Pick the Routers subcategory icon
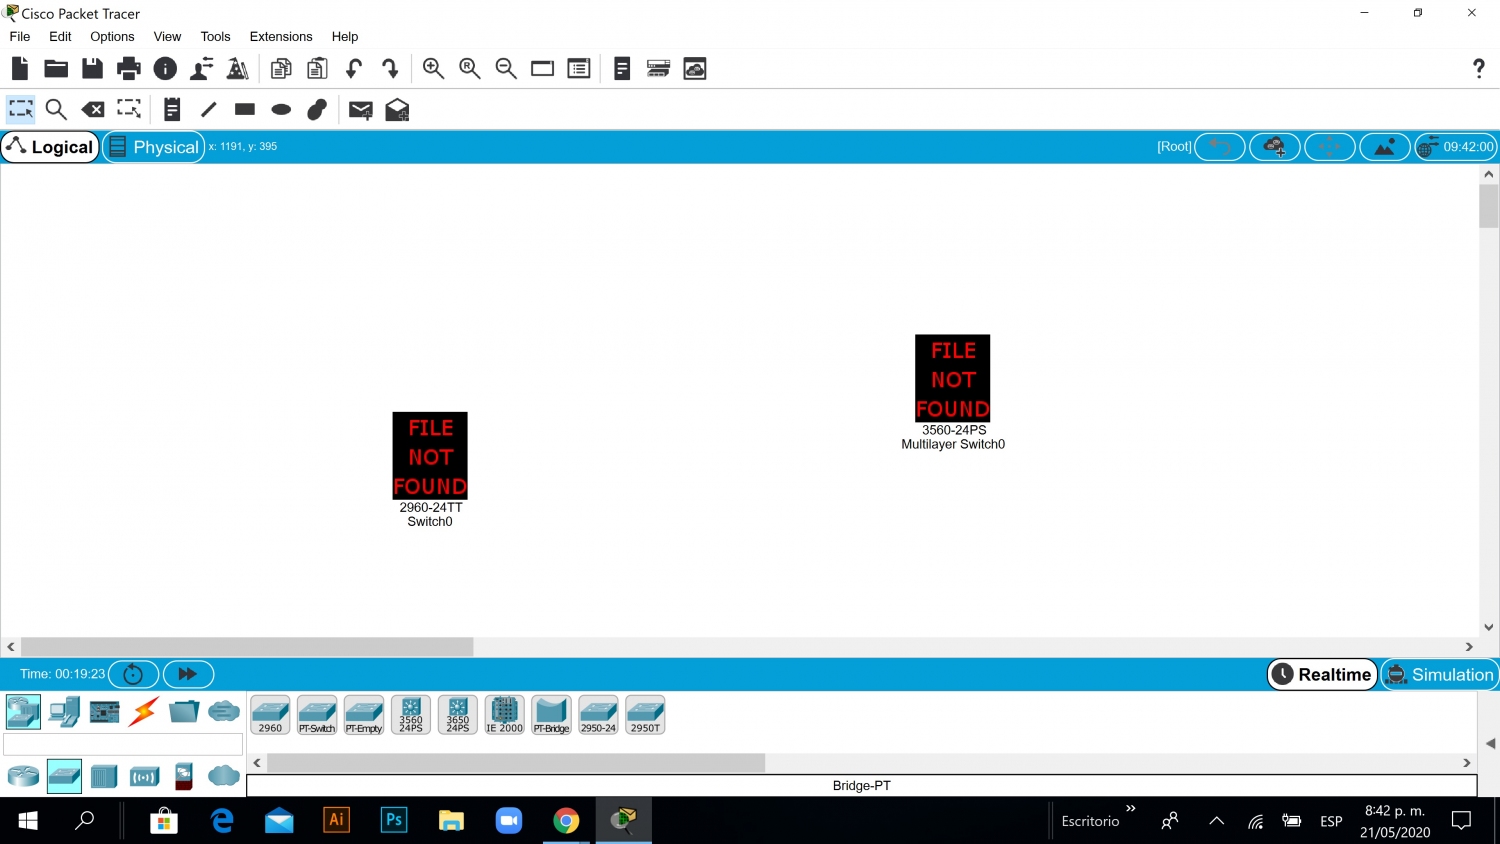The width and height of the screenshot is (1500, 844). click(x=23, y=776)
